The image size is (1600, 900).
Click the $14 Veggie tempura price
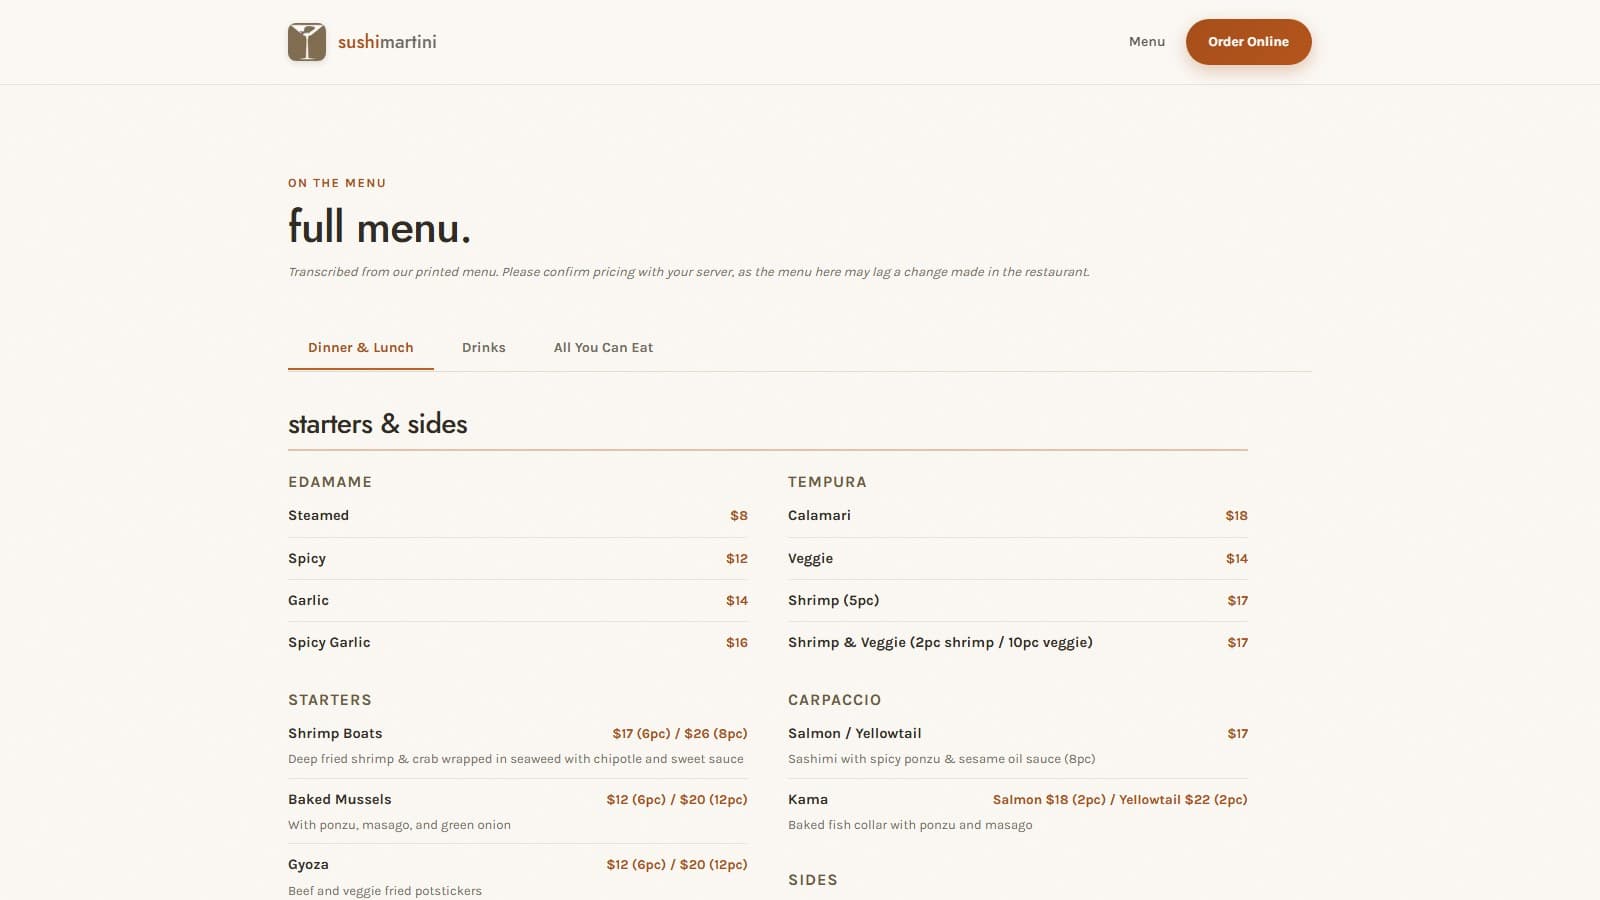click(1237, 559)
